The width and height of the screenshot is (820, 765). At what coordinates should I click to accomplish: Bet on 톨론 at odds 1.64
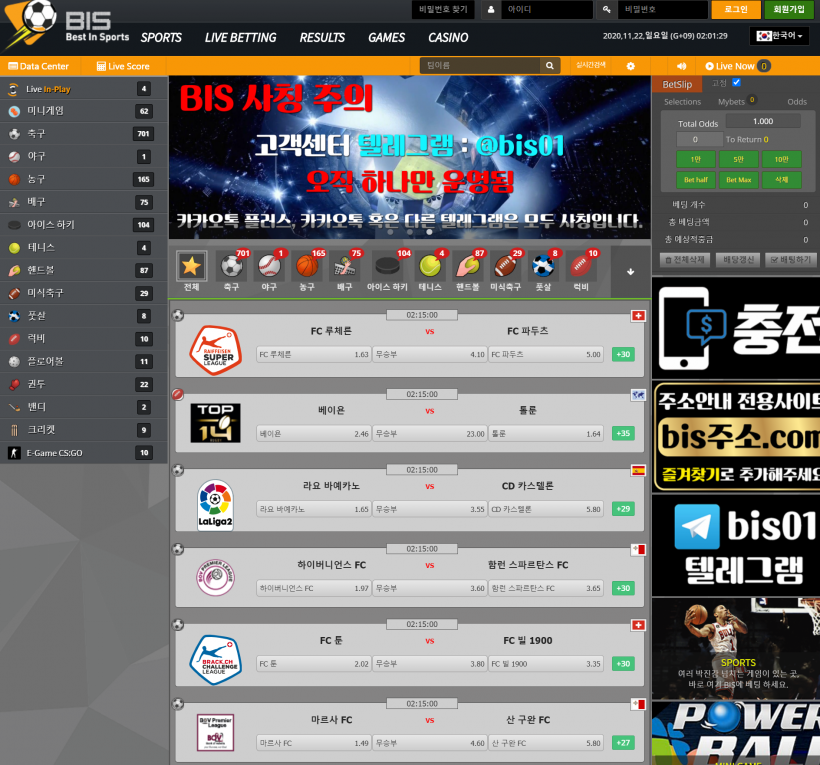click(545, 433)
